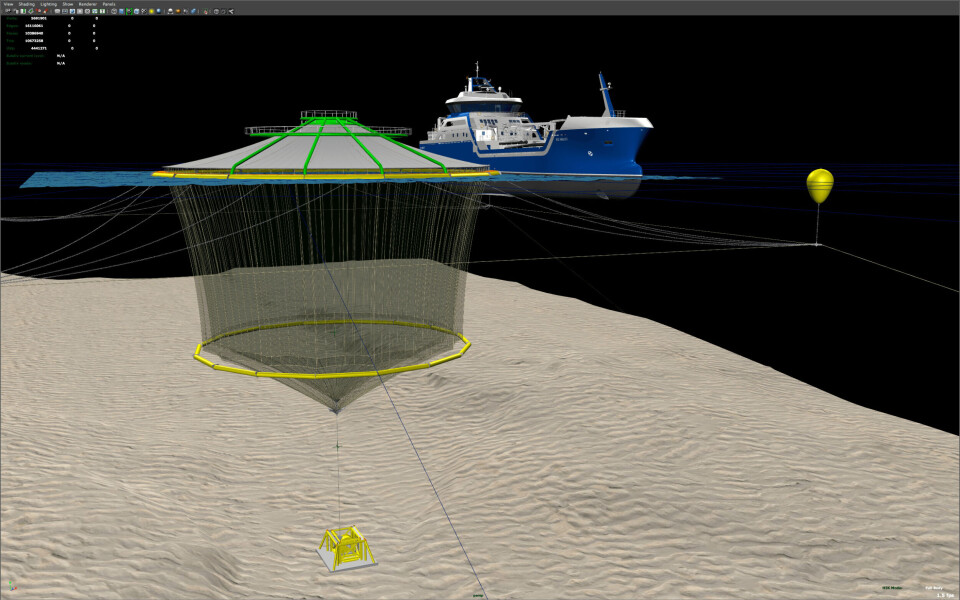Open the Panels menu

point(109,4)
